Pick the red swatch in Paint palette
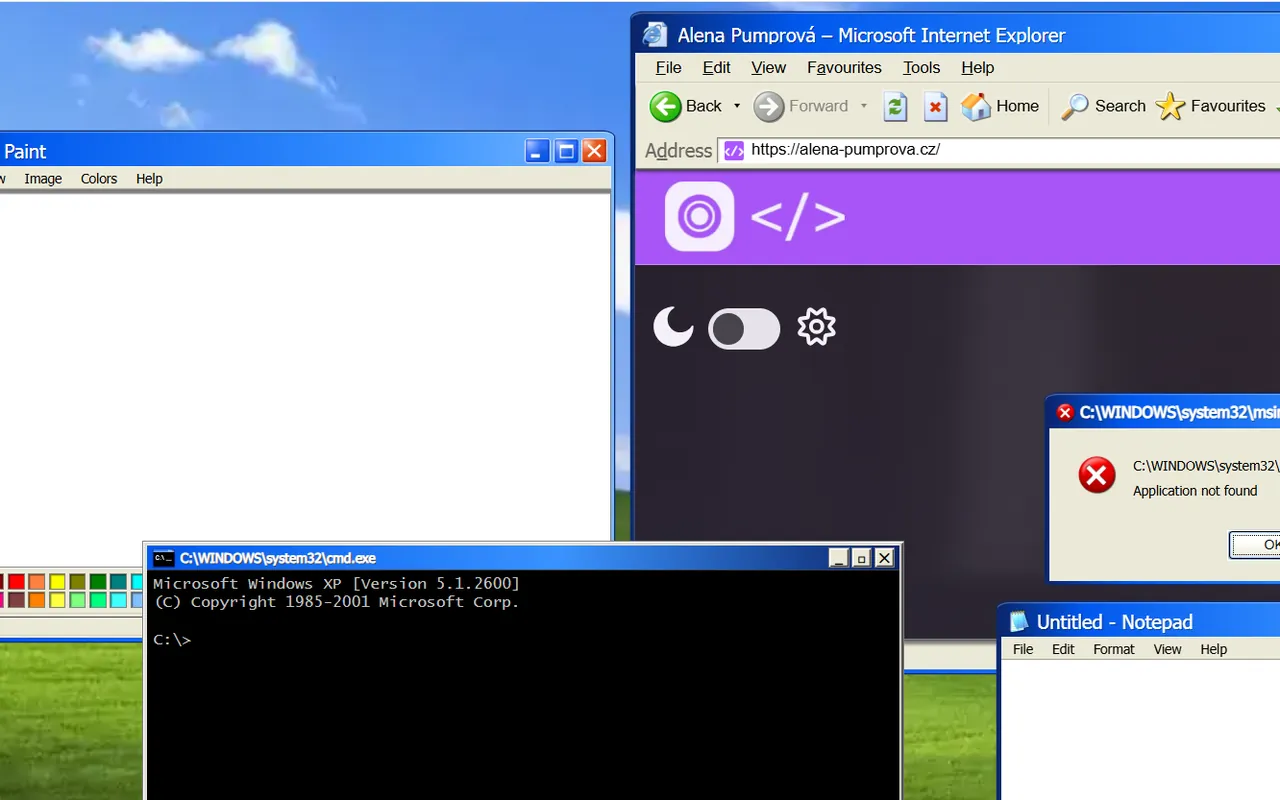1280x800 pixels. tap(16, 582)
